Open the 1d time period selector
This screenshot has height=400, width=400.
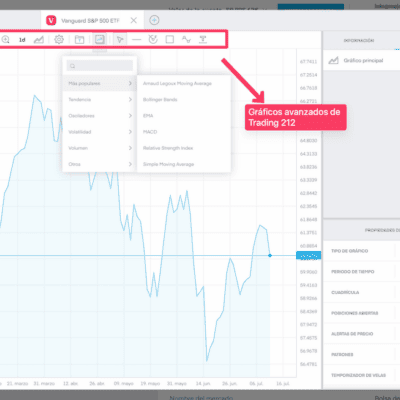pos(22,40)
